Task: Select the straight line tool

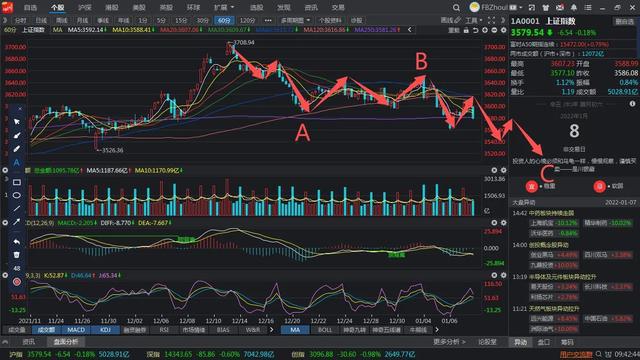Action: click(x=17, y=209)
